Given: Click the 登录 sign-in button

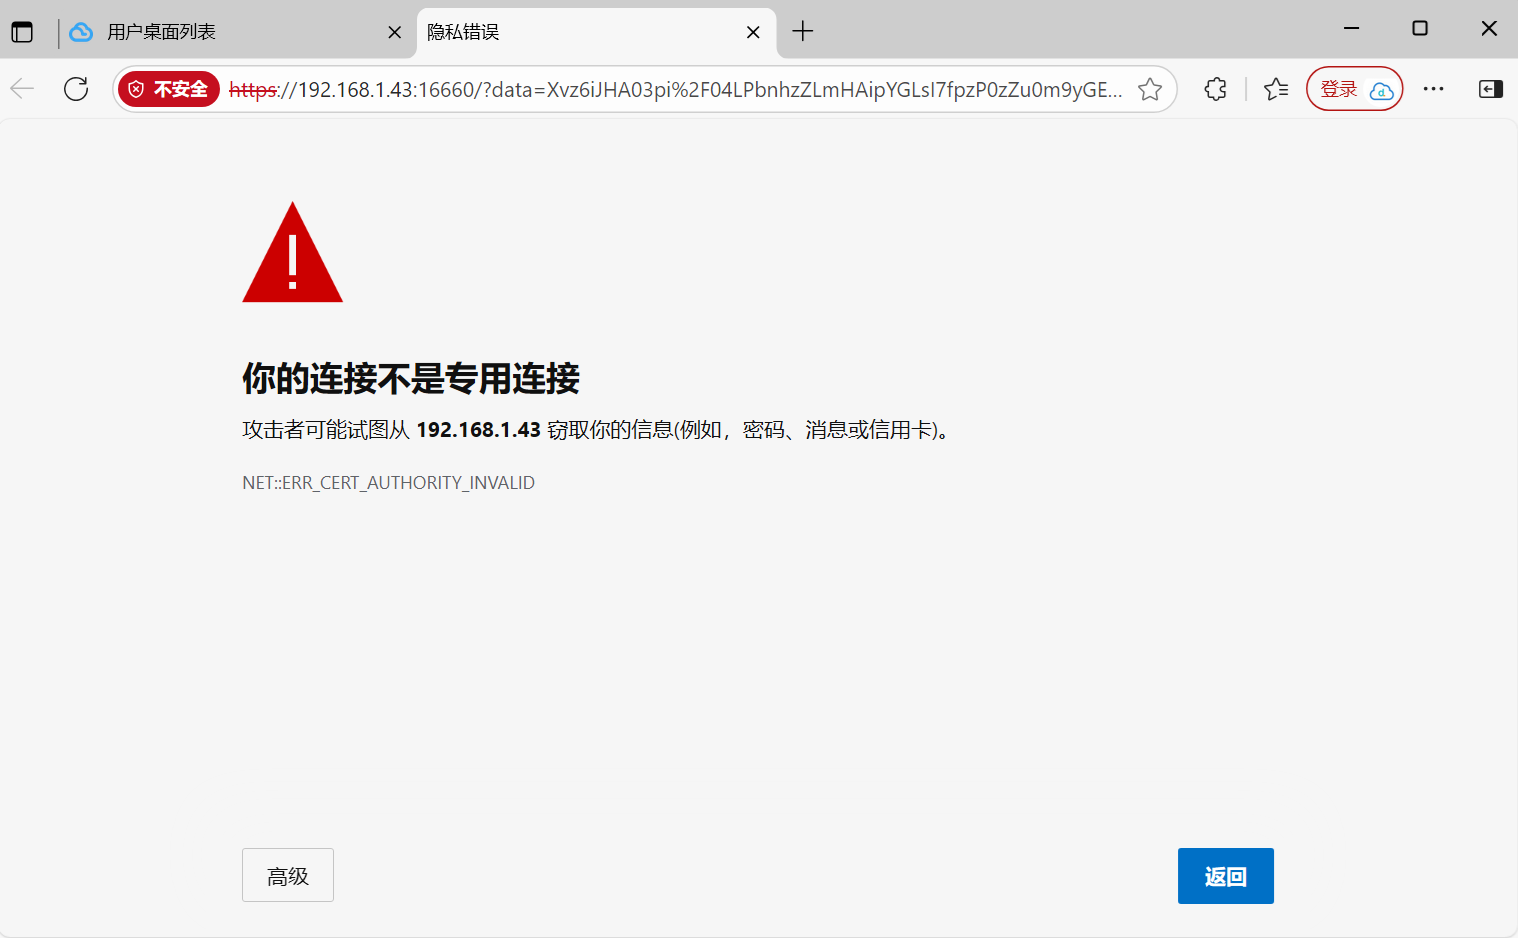Looking at the screenshot, I should (1340, 88).
